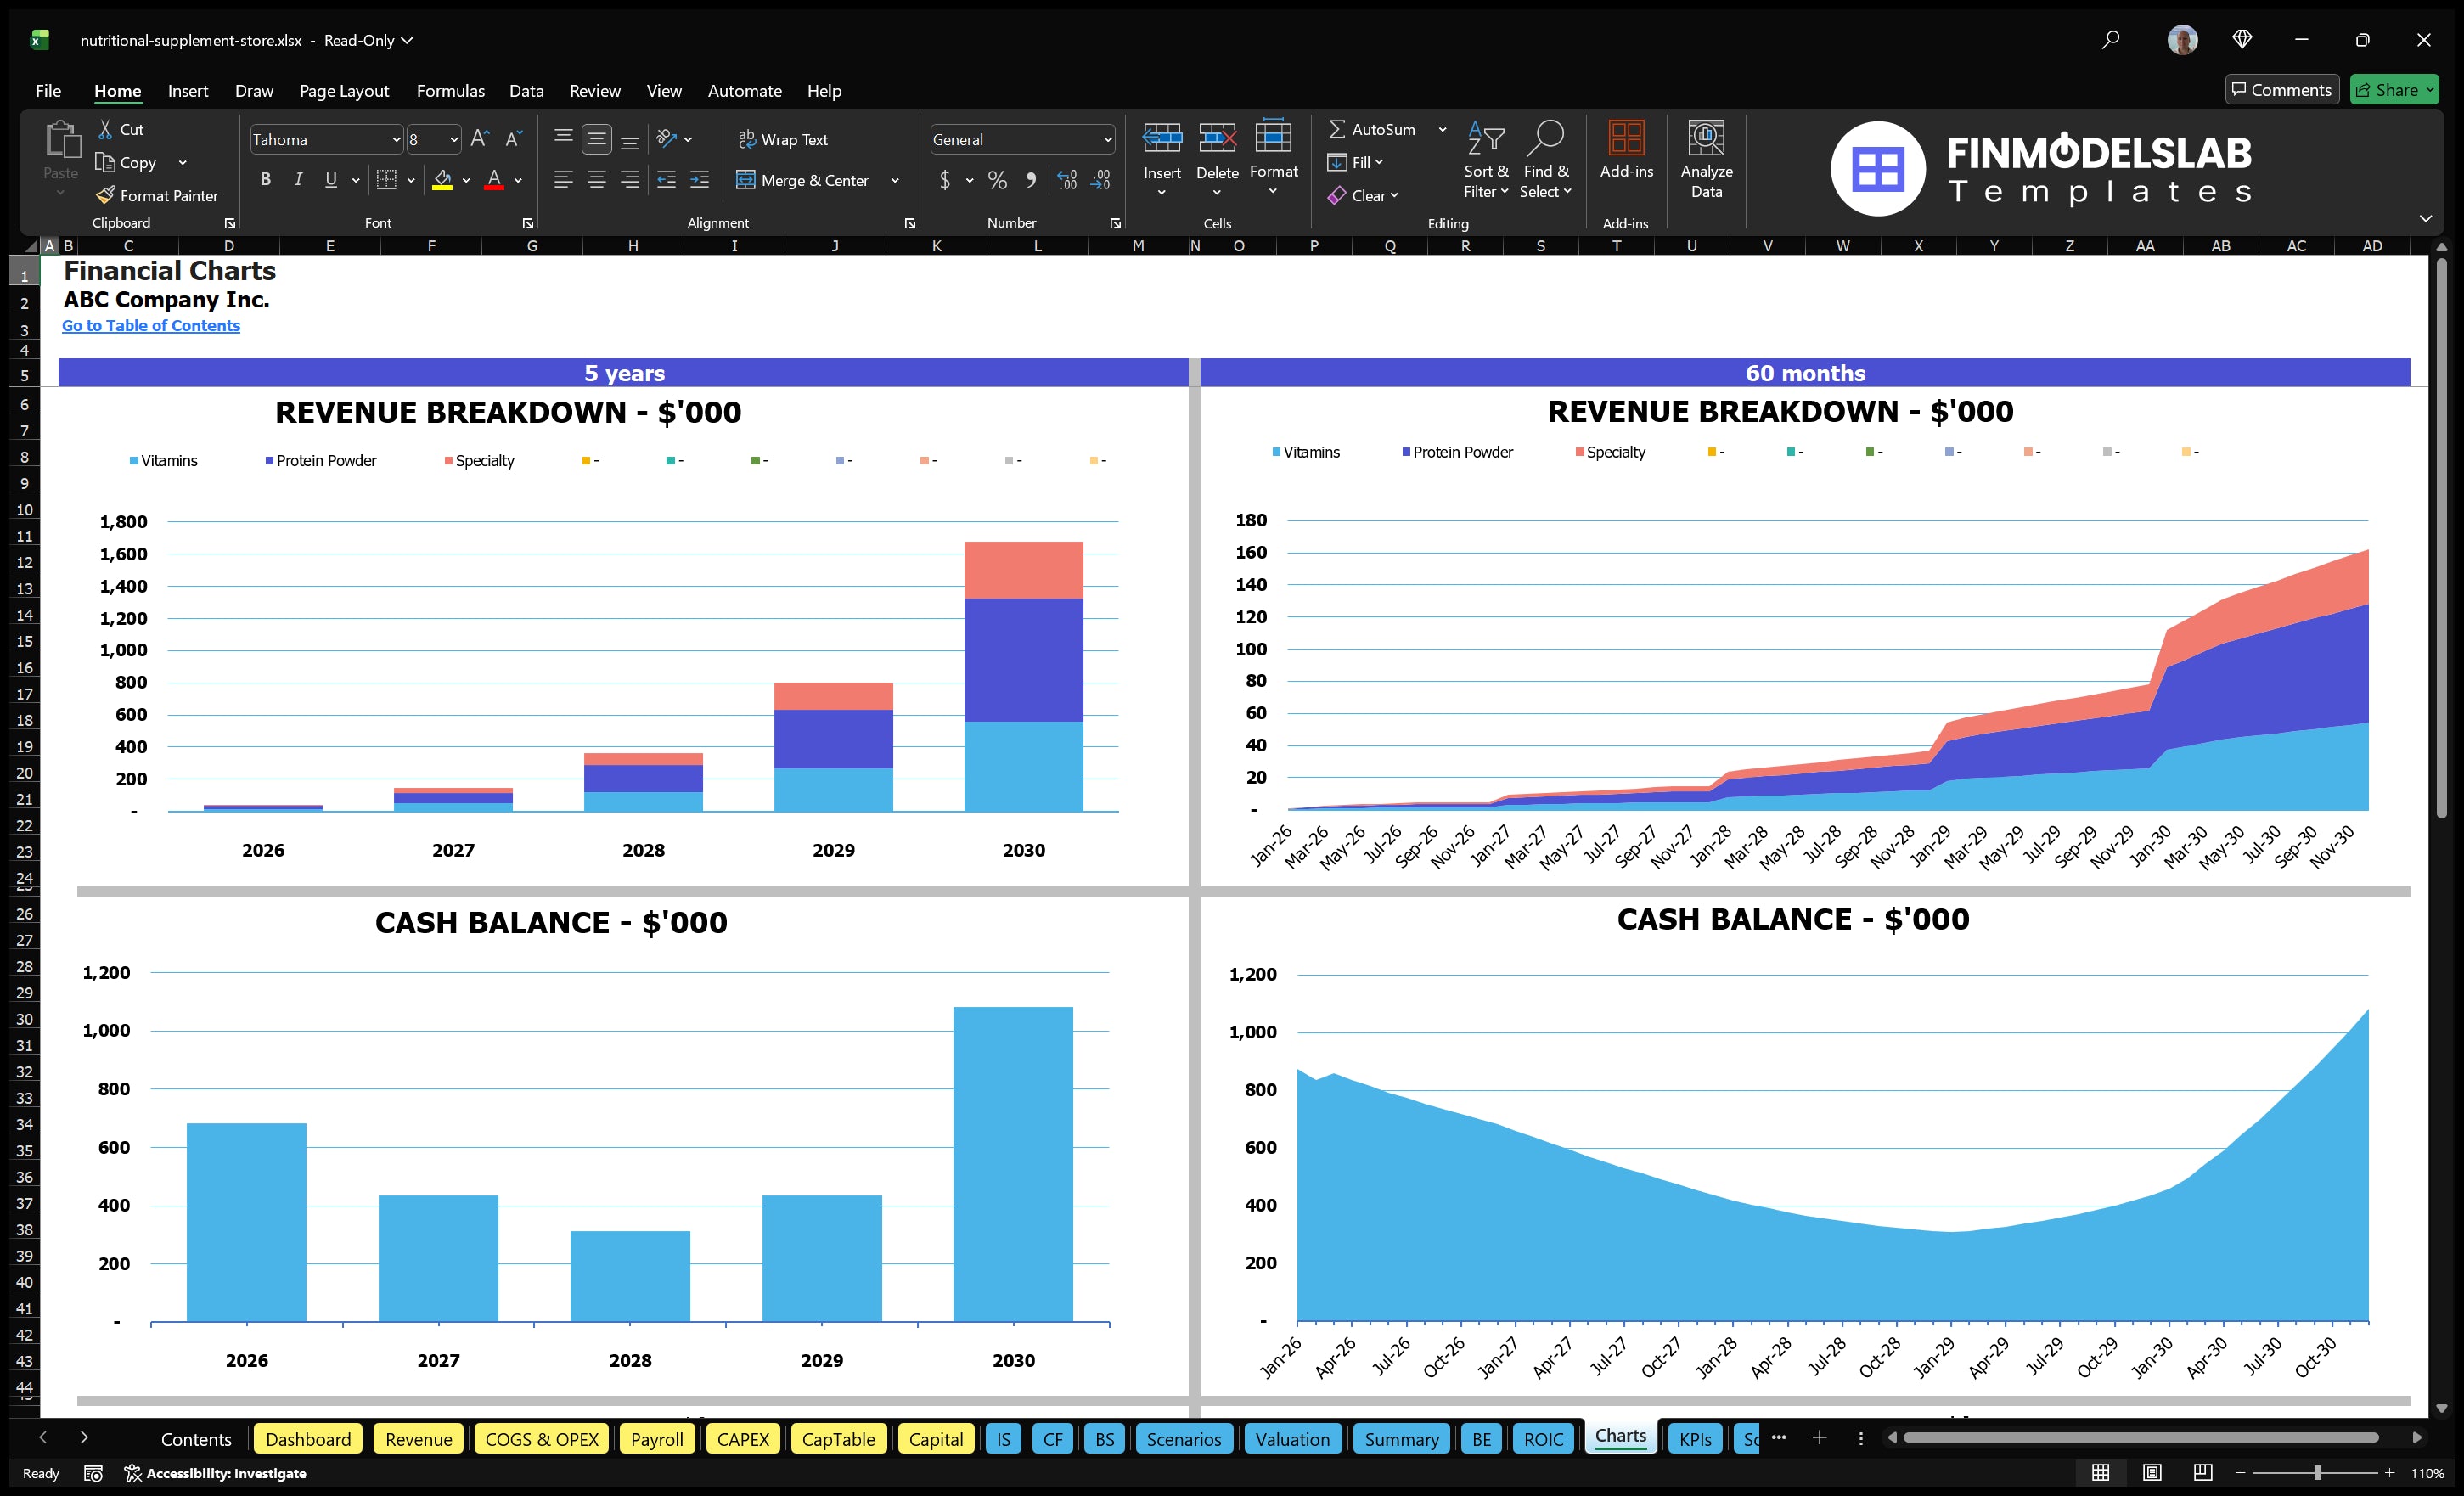Screen dimensions: 2464x1496
Task: Open the Number Format dropdown
Action: pyautogui.click(x=1107, y=139)
